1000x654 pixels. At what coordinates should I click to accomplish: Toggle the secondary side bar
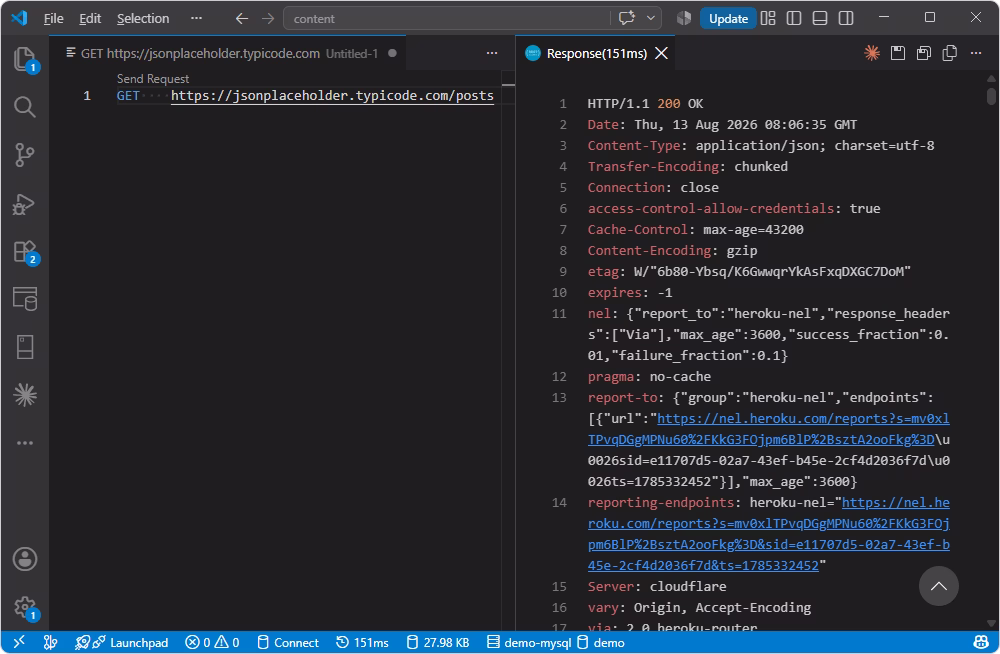click(x=846, y=19)
